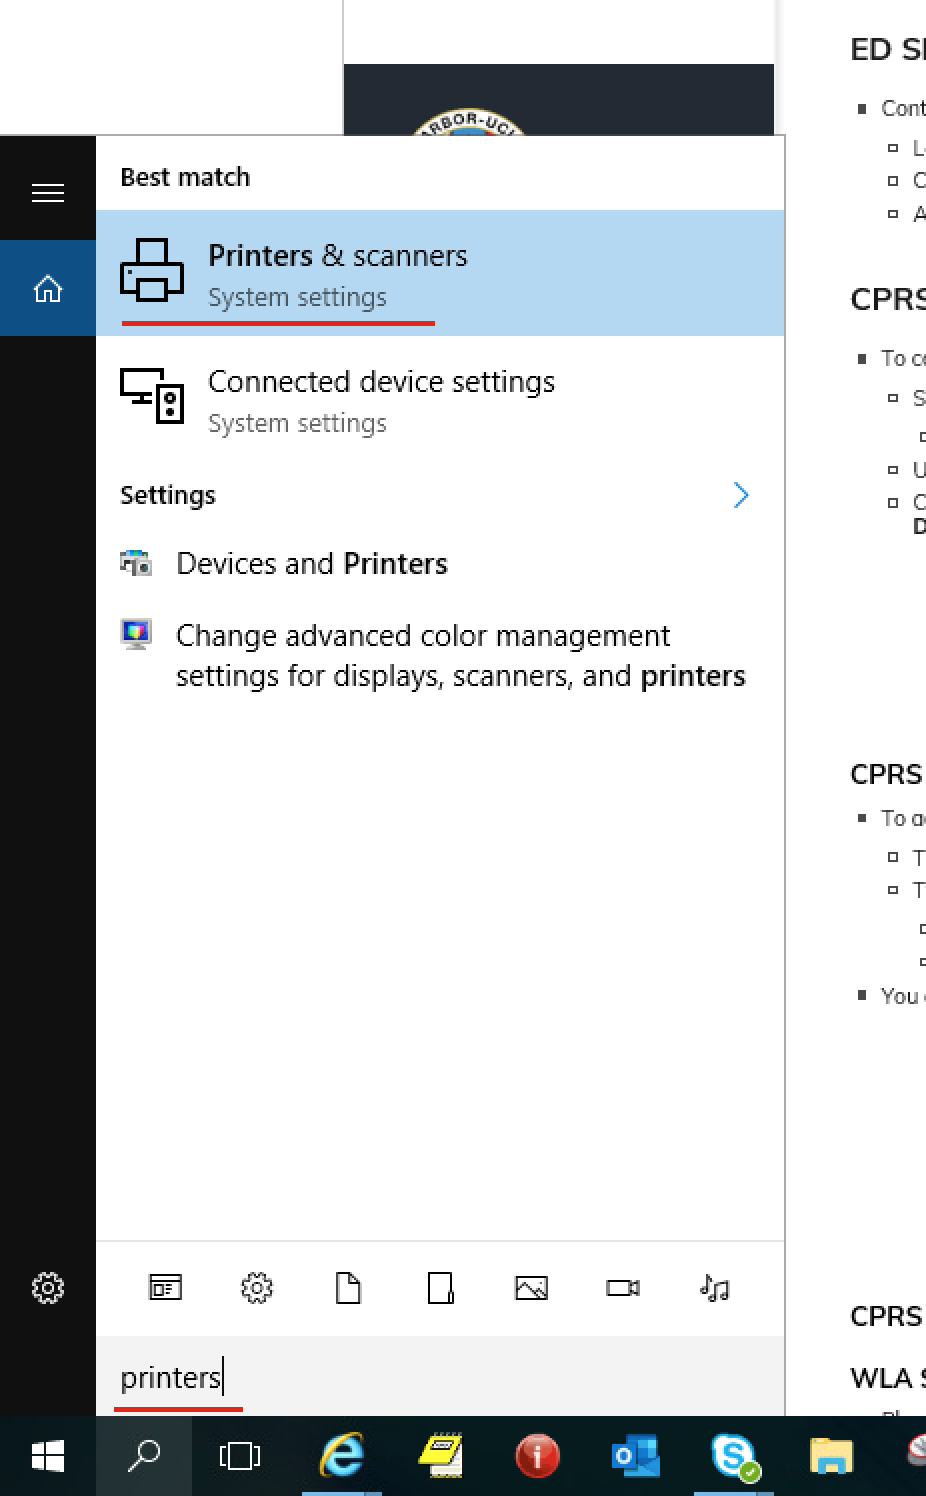
Task: Expand the Settings results category arrow
Action: click(740, 495)
